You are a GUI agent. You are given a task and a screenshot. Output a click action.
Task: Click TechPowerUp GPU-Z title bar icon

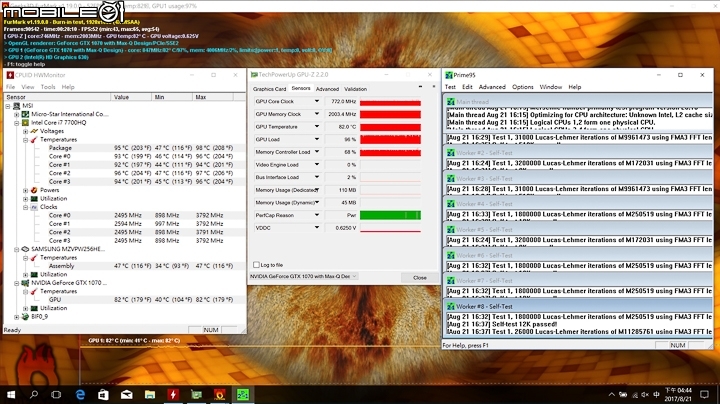[x=254, y=74]
